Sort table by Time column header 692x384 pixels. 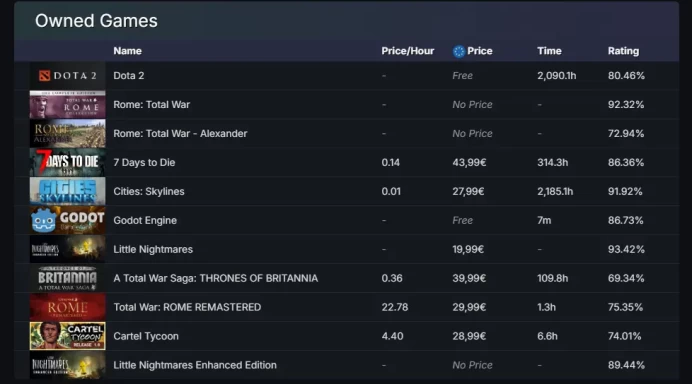pyautogui.click(x=549, y=51)
